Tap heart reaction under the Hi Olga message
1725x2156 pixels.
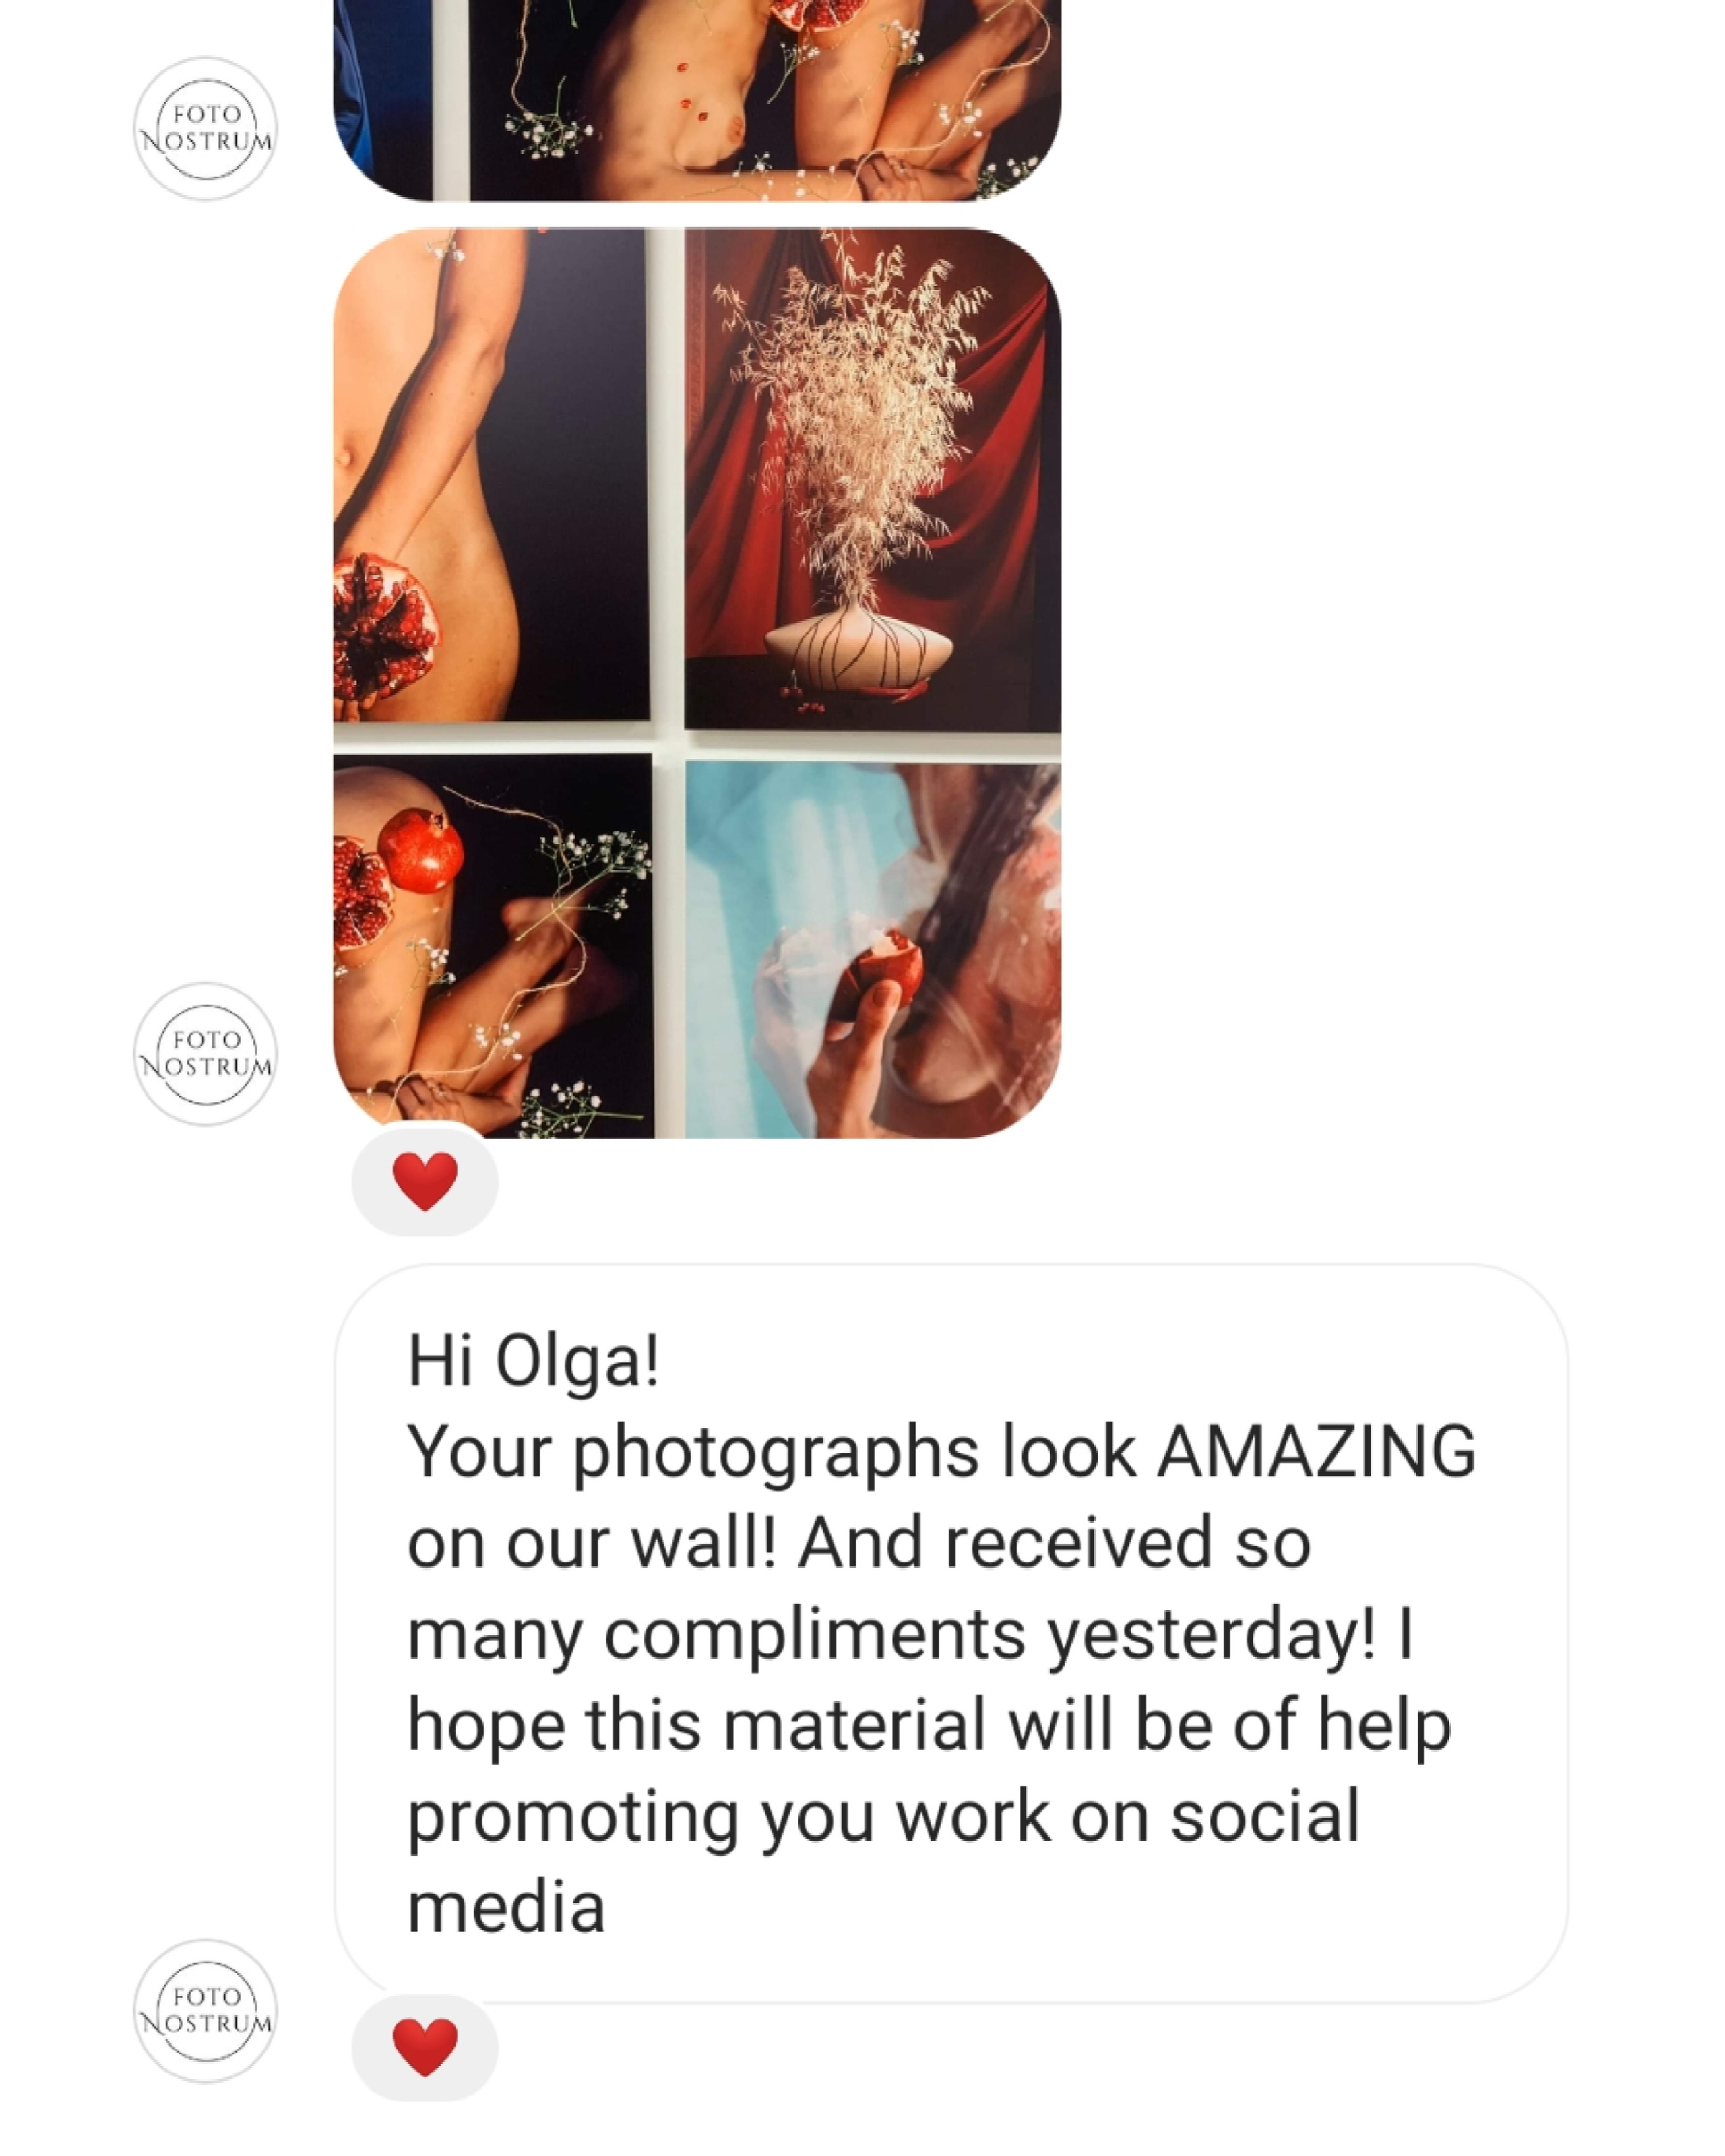[425, 2046]
